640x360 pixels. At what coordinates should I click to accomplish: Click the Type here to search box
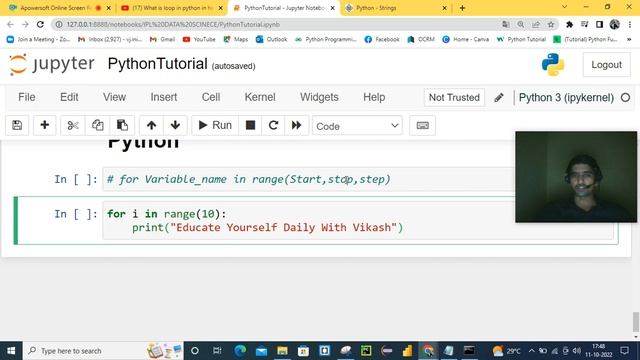(103, 351)
